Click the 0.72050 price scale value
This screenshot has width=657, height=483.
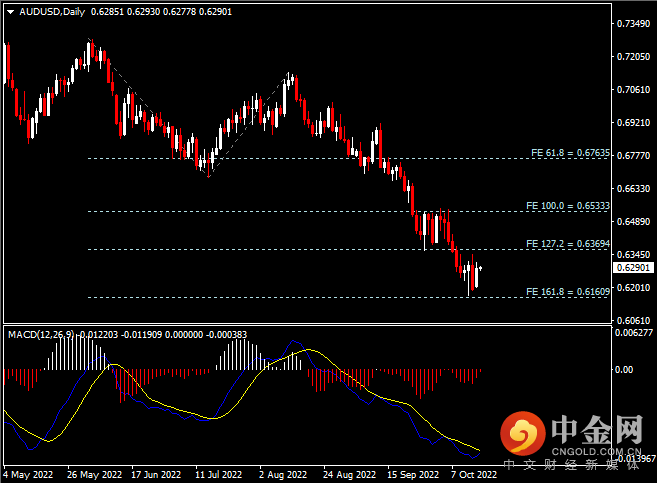633,57
